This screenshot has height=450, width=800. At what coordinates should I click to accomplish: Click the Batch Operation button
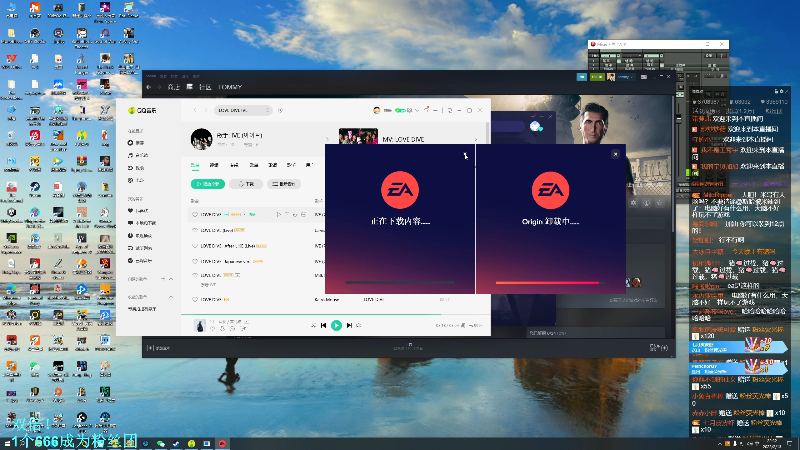[x=284, y=184]
